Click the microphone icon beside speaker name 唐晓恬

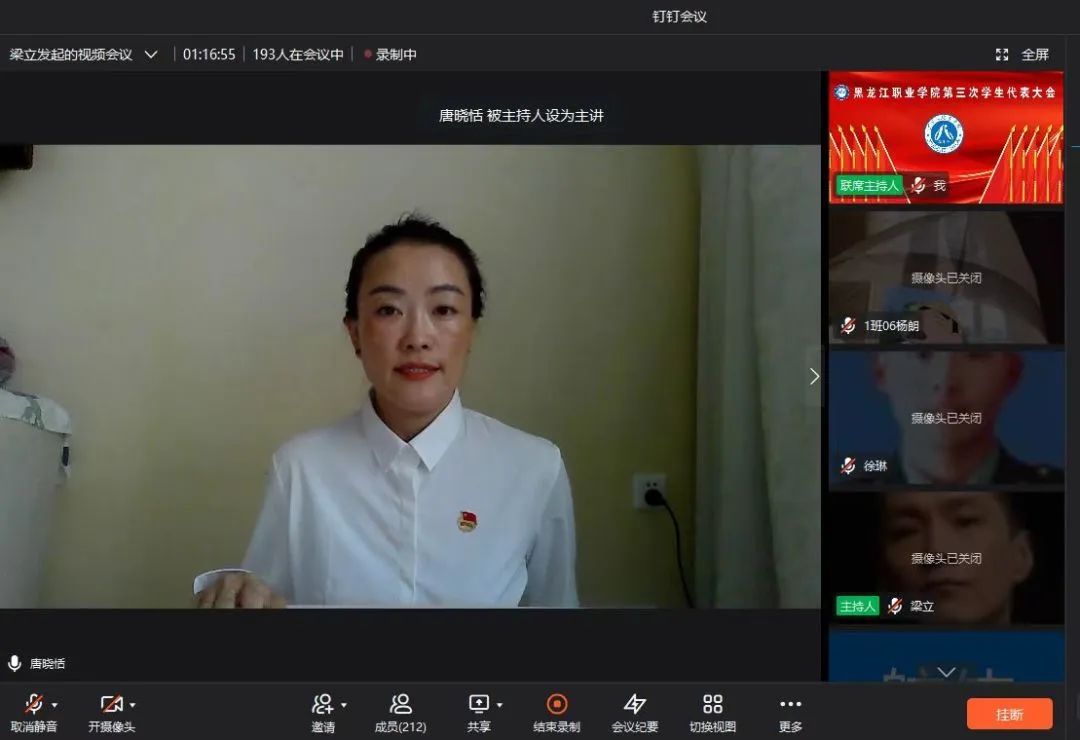(x=14, y=663)
